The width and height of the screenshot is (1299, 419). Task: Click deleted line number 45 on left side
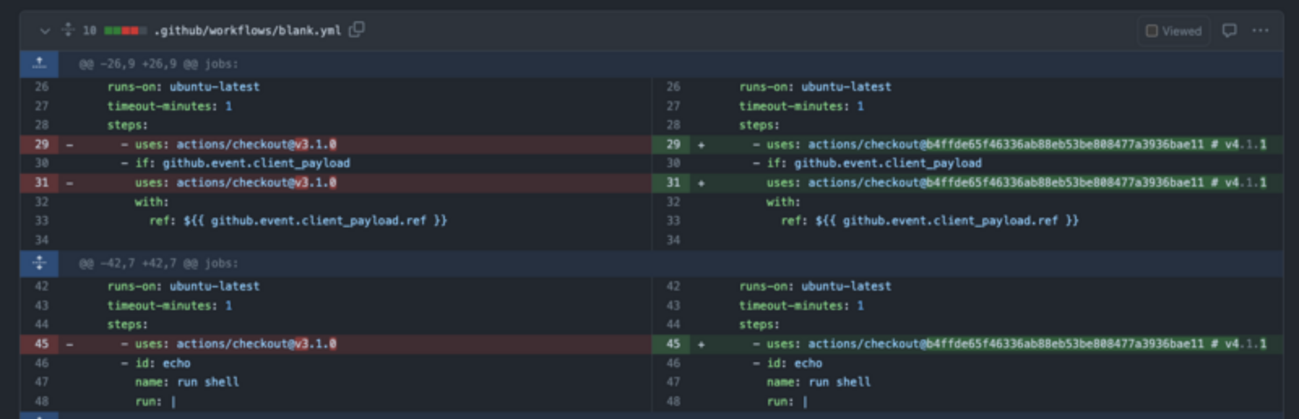tap(40, 344)
